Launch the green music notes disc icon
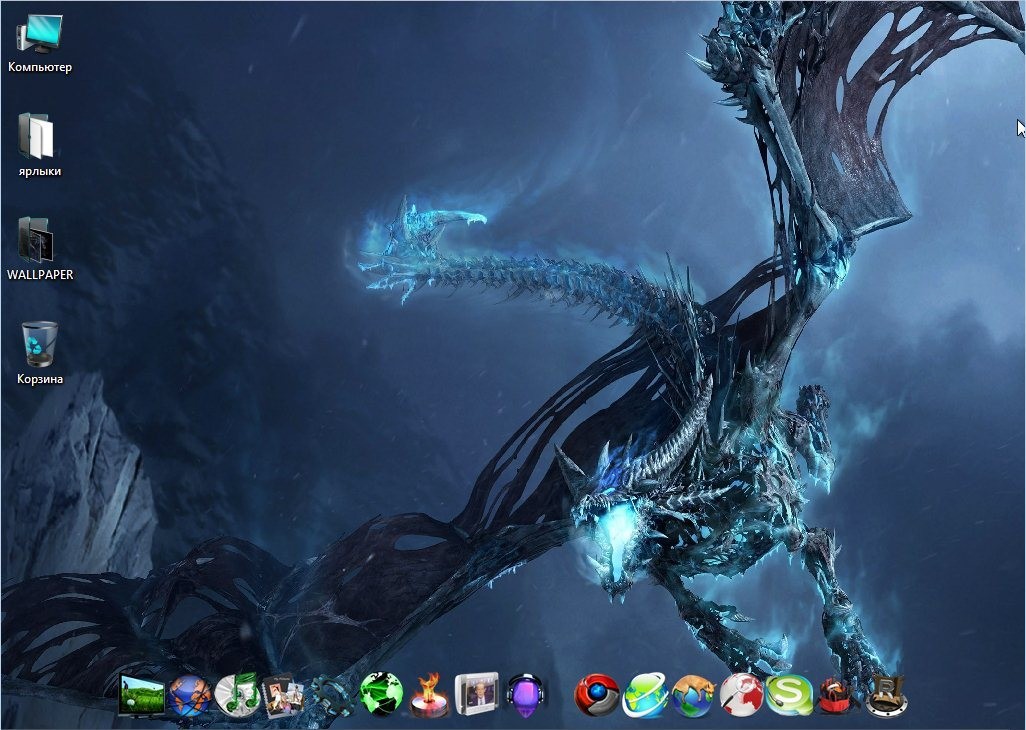 [x=237, y=695]
